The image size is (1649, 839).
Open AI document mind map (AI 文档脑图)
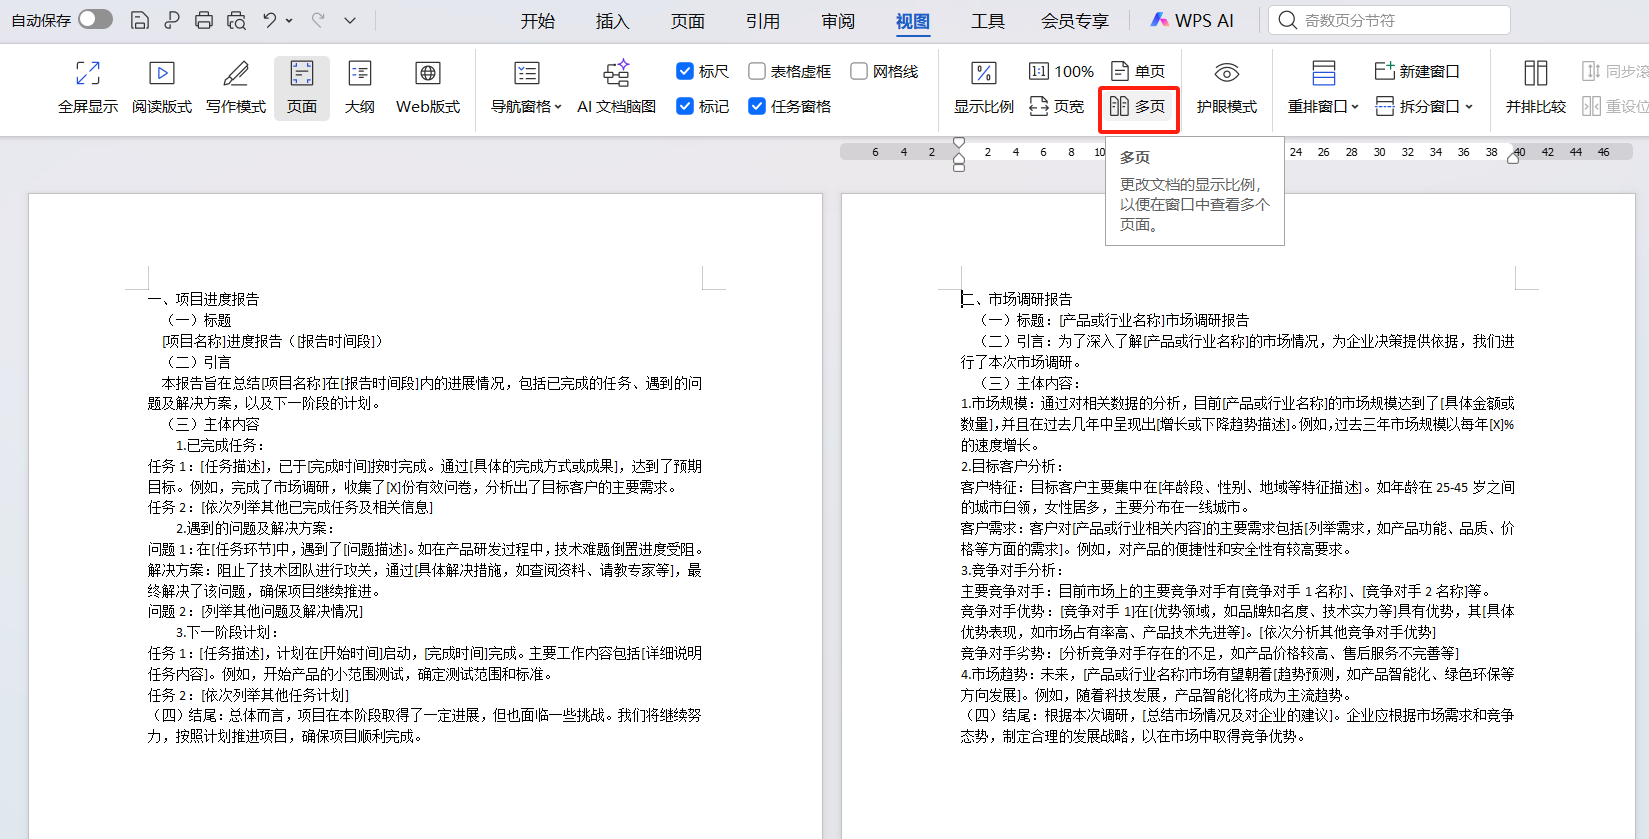(616, 74)
